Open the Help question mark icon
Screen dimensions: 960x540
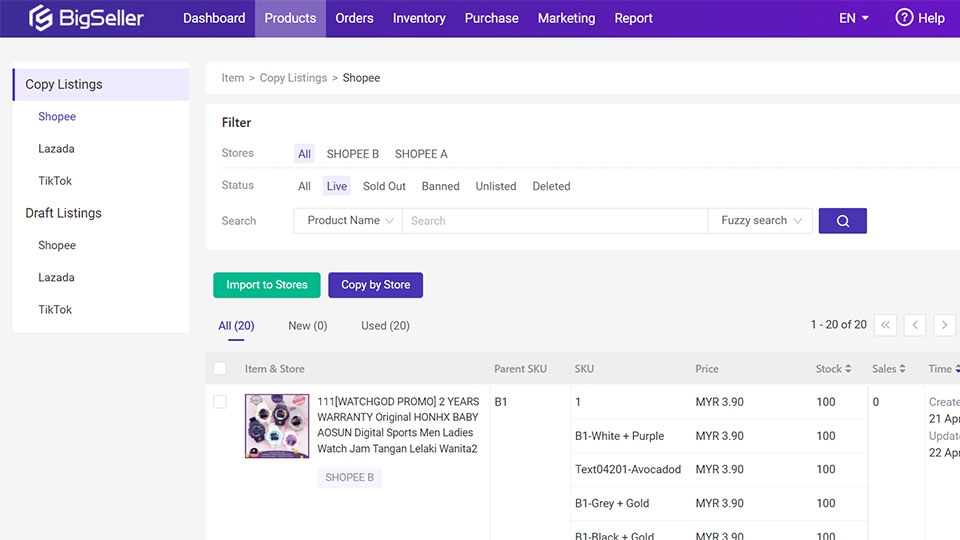tap(904, 18)
